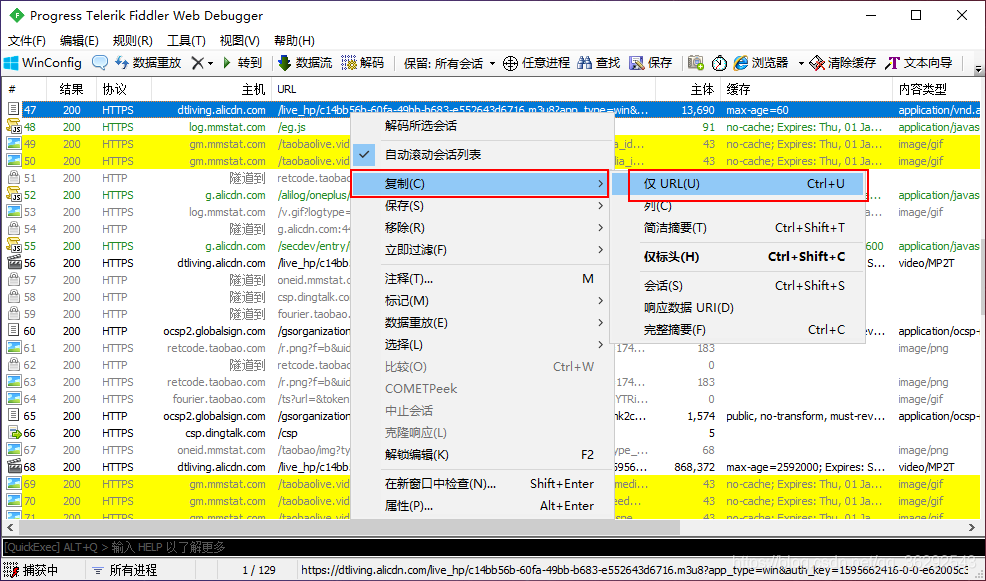
Task: Open the 工具(T) menu
Action: [186, 40]
